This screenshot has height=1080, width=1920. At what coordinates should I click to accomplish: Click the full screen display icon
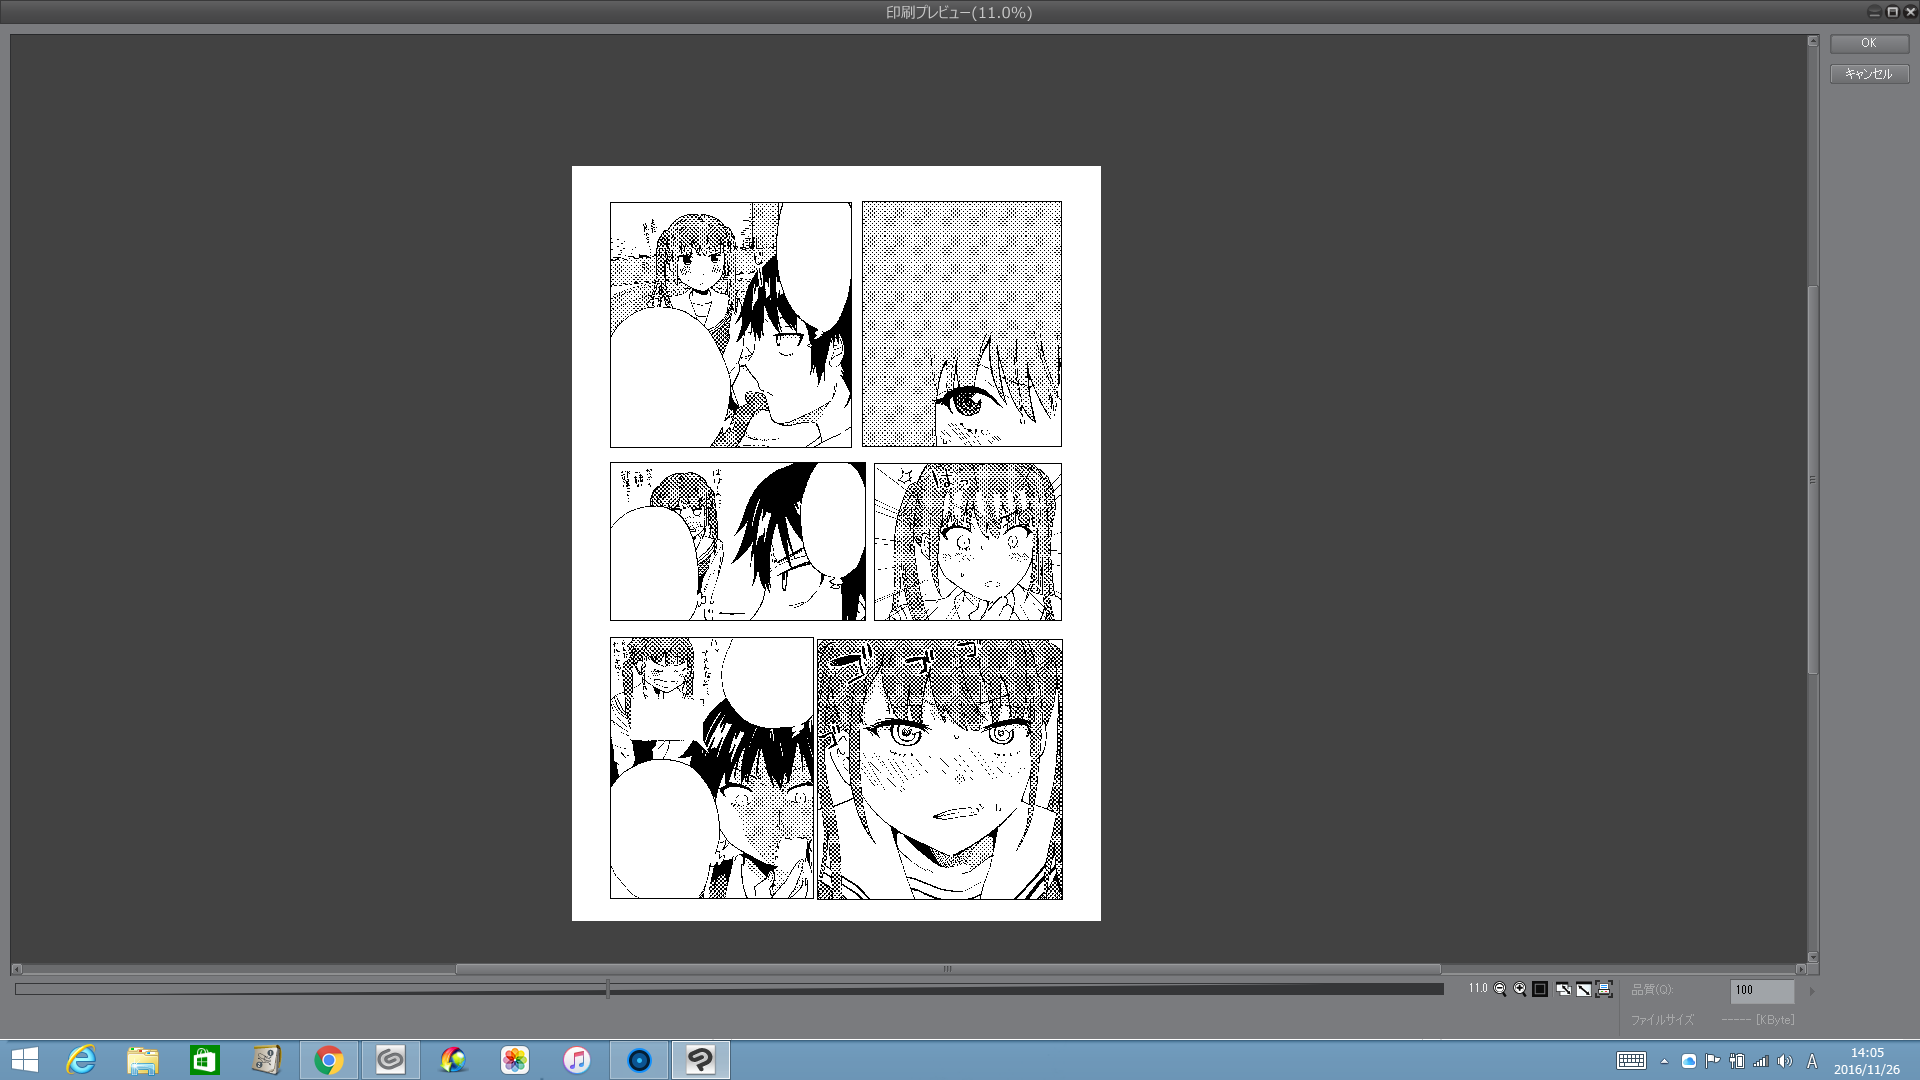coord(1584,989)
